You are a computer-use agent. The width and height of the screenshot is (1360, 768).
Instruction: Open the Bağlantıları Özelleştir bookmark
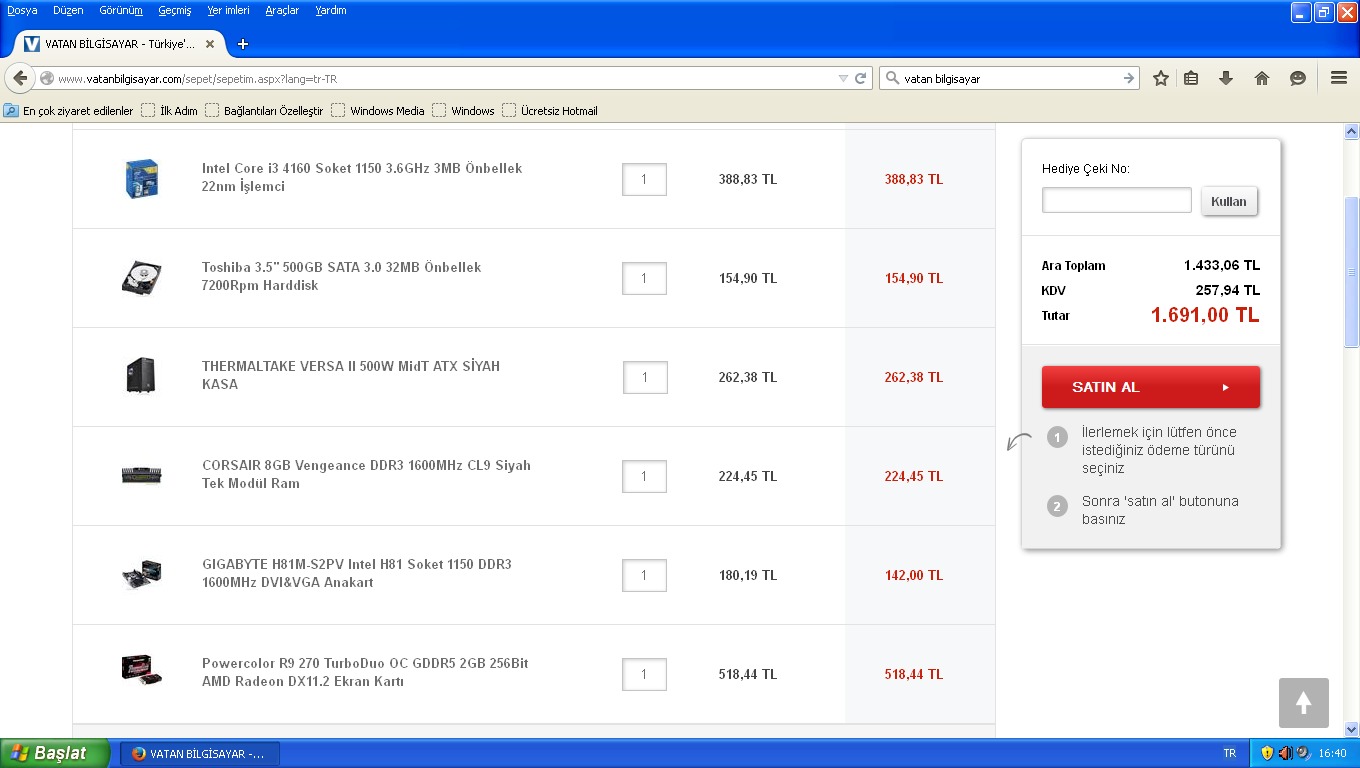pyautogui.click(x=264, y=111)
